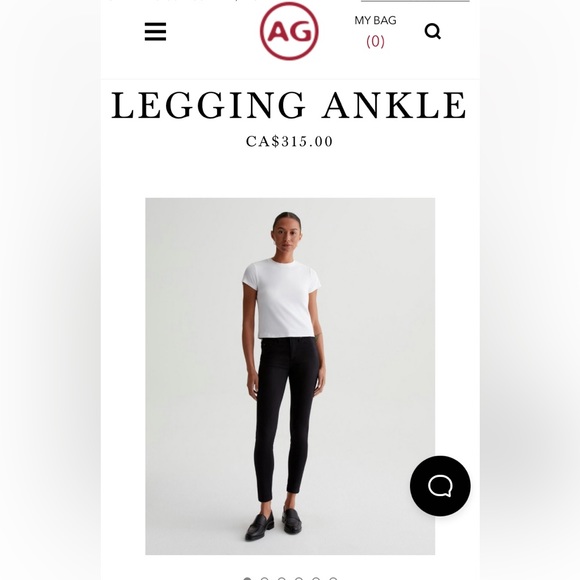Screen dimensions: 580x580
Task: Open the Legging Ankle product photo
Action: click(290, 376)
